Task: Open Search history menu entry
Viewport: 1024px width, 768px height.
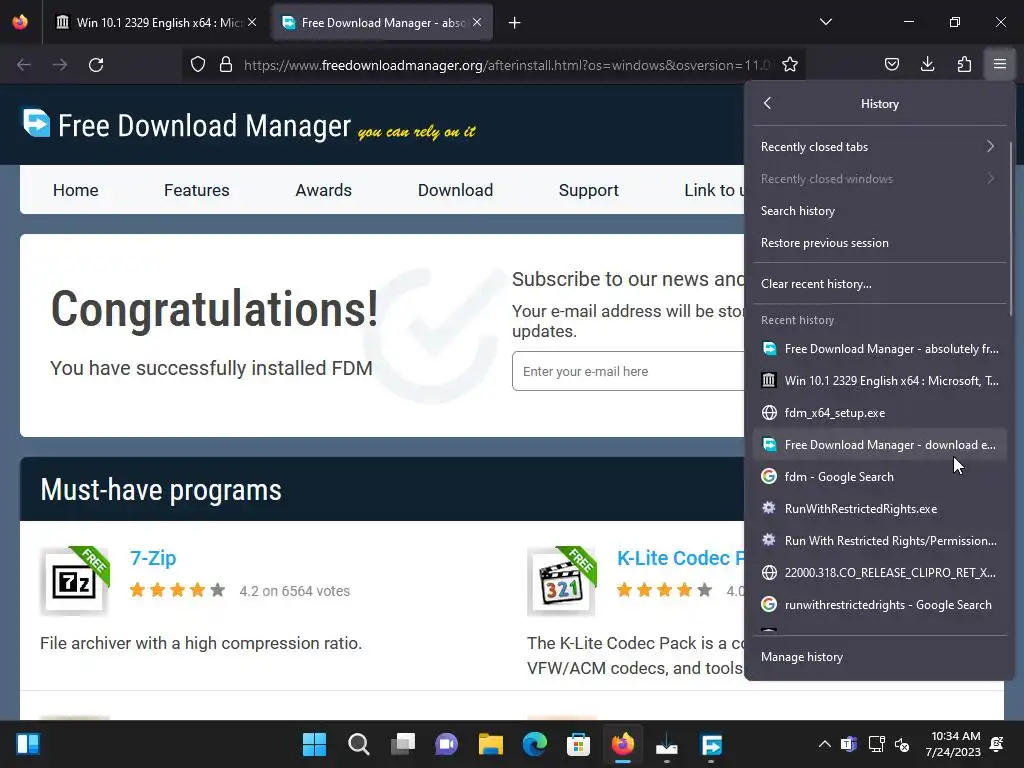Action: (879, 210)
